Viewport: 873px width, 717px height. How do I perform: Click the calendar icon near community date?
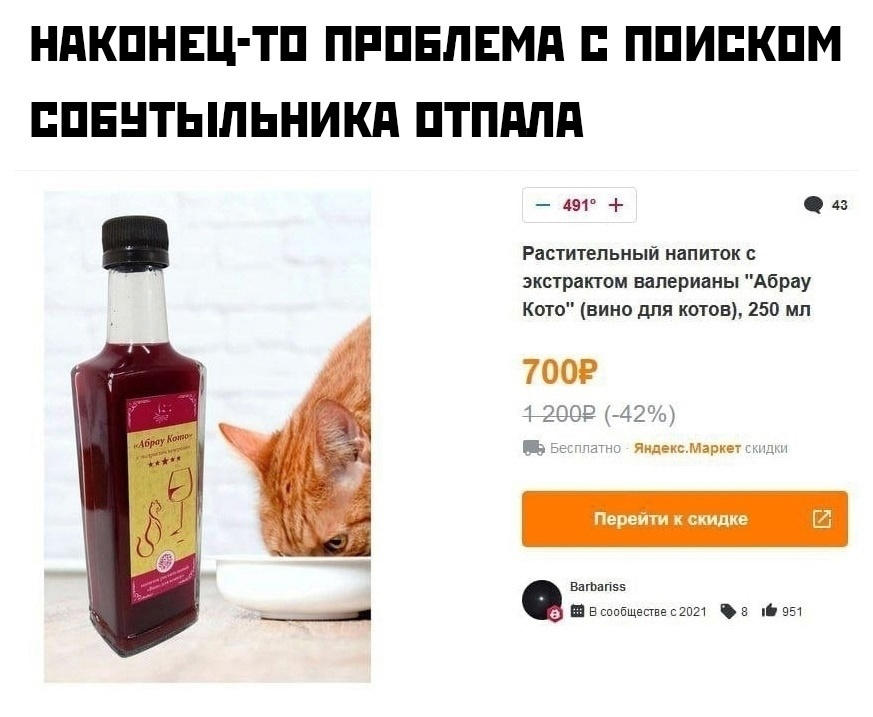[578, 611]
